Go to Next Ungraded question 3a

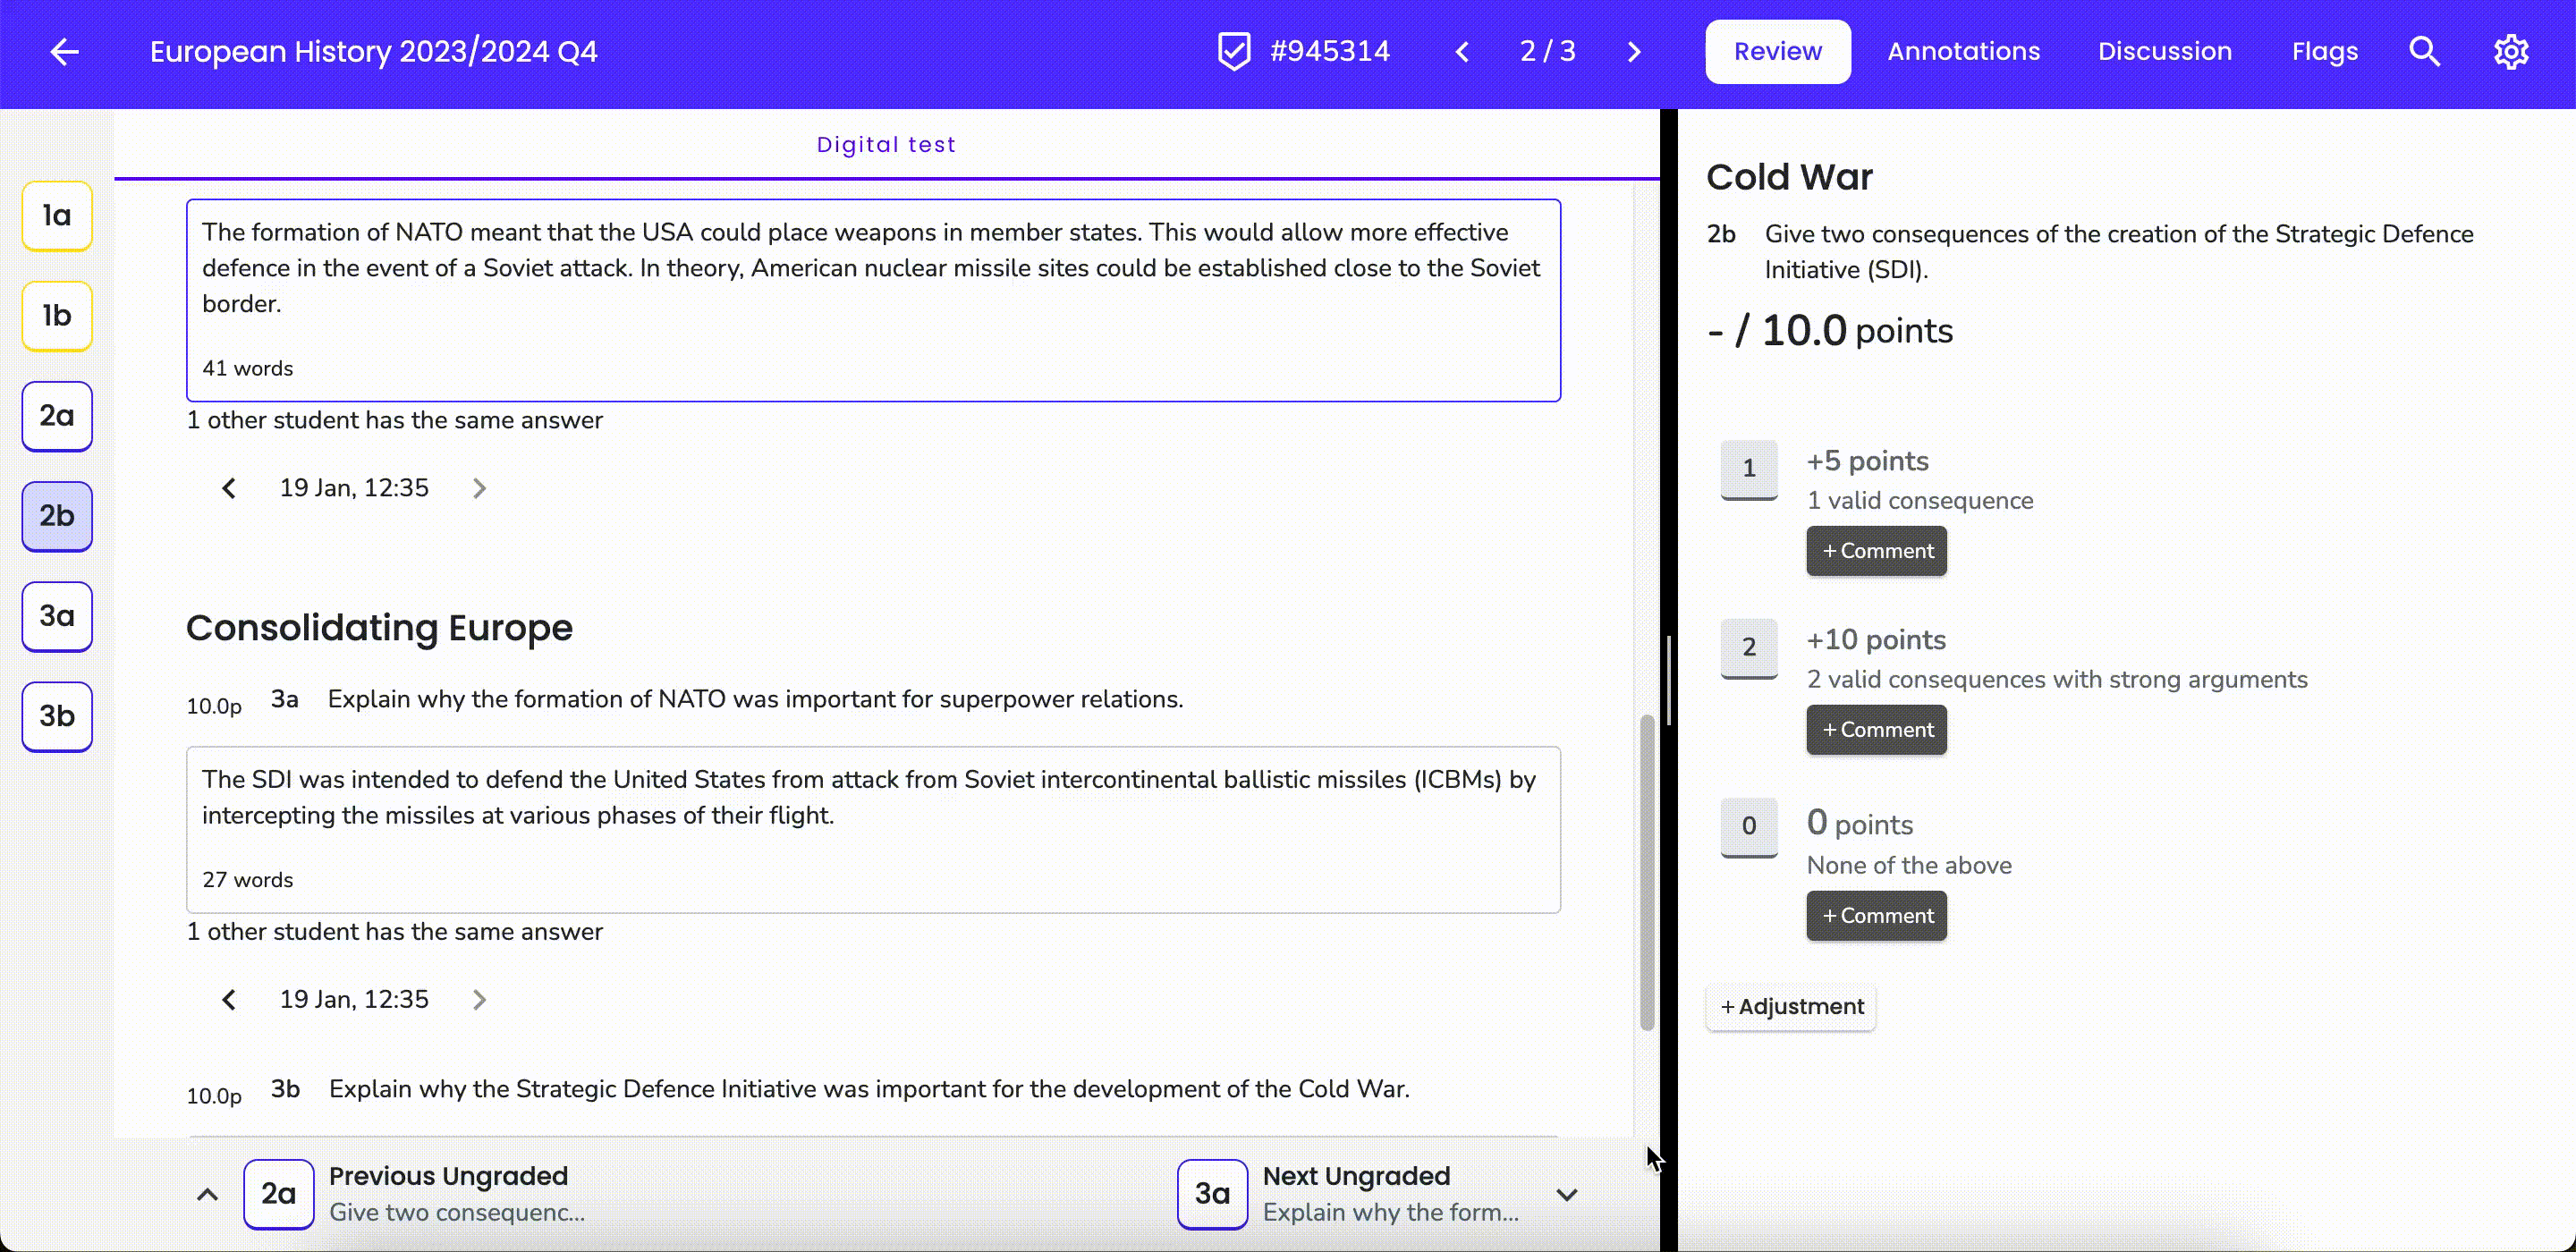(1212, 1194)
